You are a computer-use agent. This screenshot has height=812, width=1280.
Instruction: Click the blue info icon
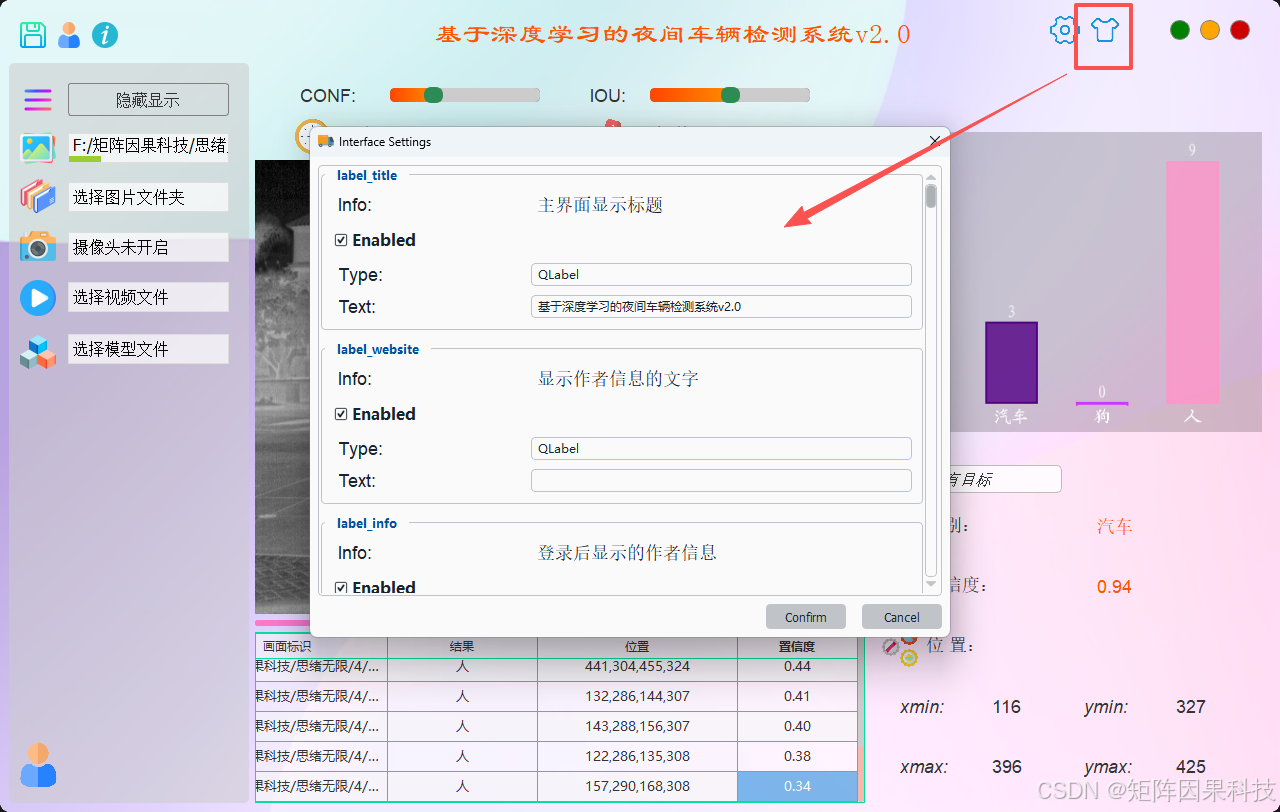[x=105, y=35]
